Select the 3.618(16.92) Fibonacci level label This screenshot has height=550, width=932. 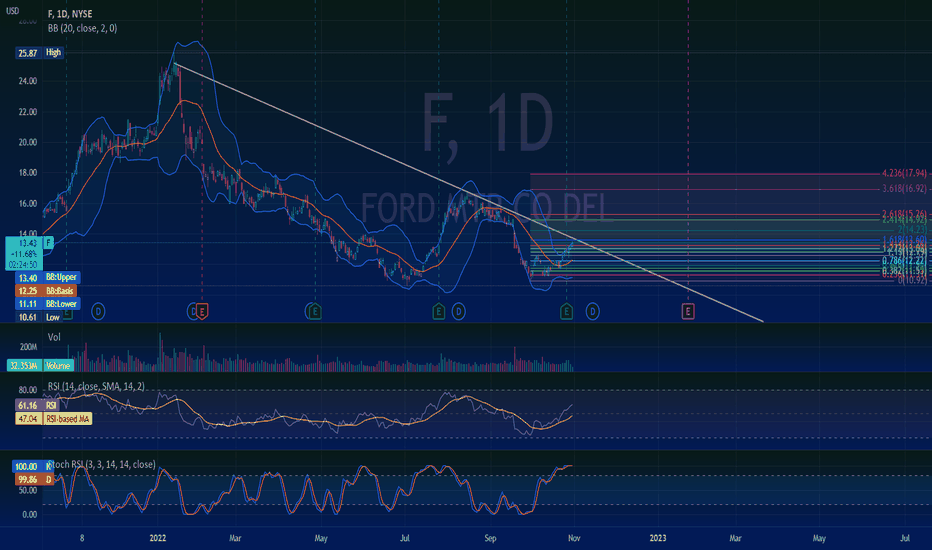[x=904, y=188]
